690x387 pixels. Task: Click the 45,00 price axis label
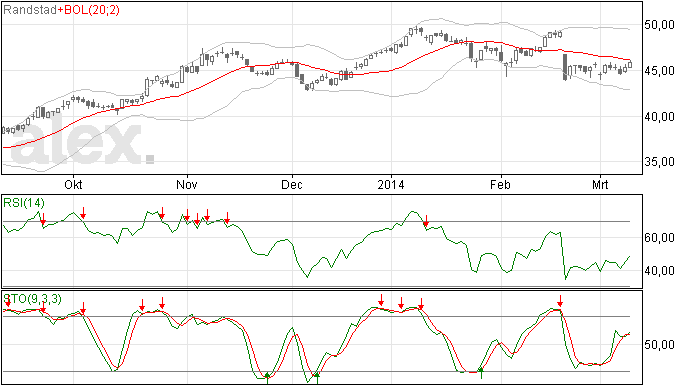tap(659, 70)
